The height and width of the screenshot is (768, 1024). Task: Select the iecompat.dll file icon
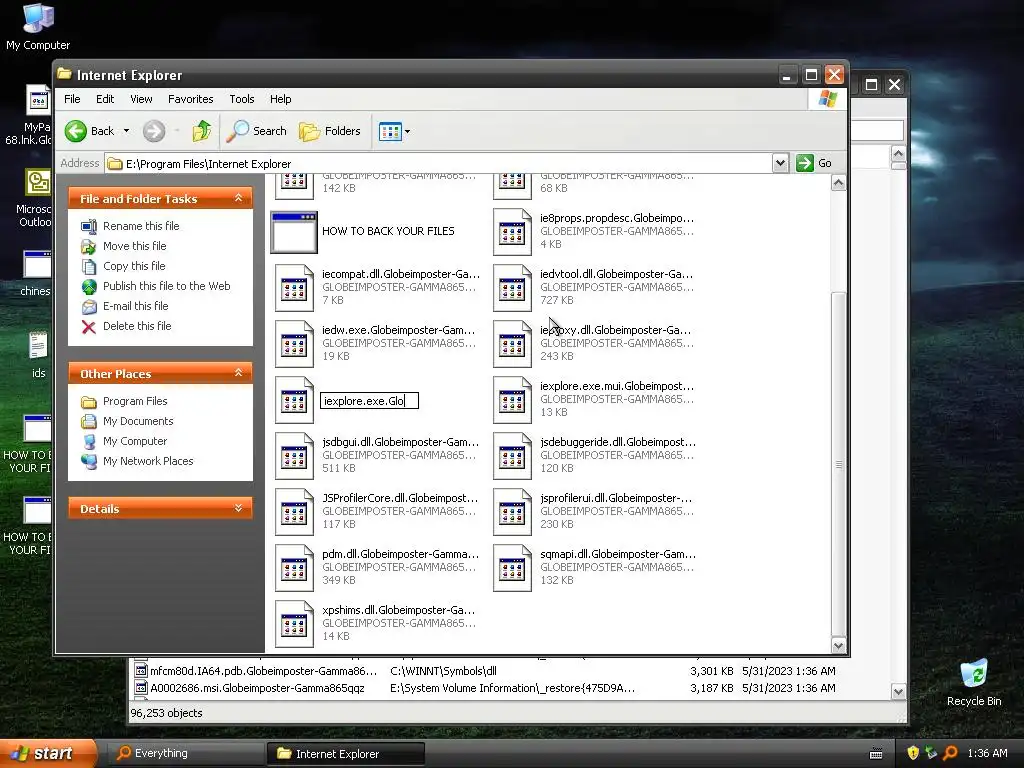294,288
